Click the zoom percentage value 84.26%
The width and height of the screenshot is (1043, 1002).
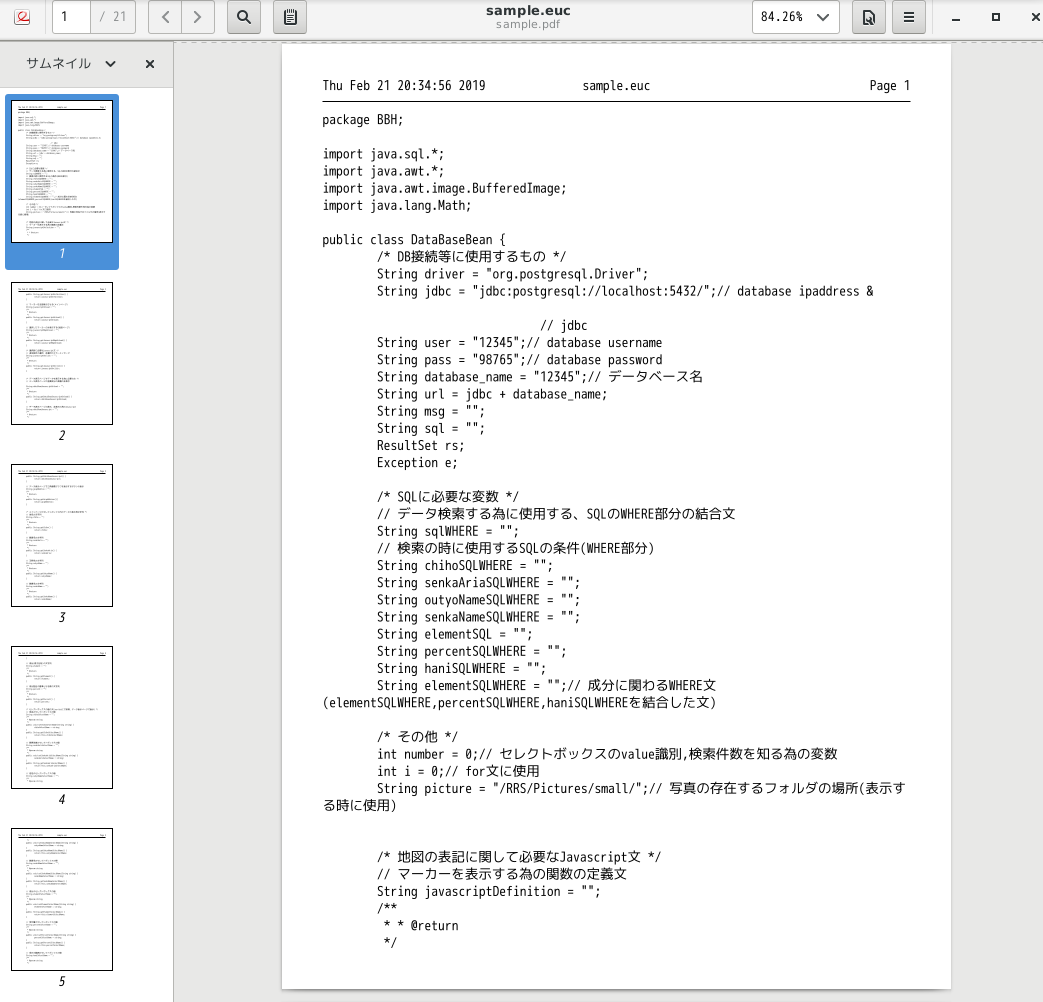(782, 17)
